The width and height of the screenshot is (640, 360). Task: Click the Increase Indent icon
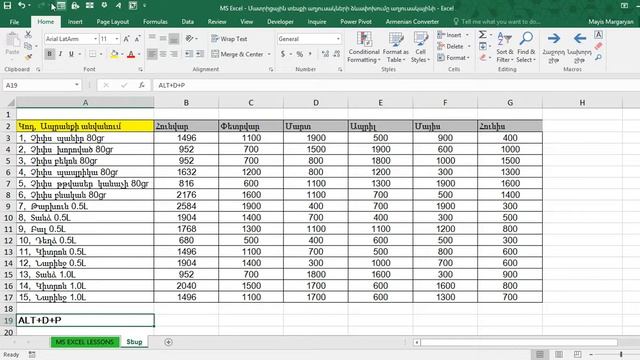click(x=200, y=54)
